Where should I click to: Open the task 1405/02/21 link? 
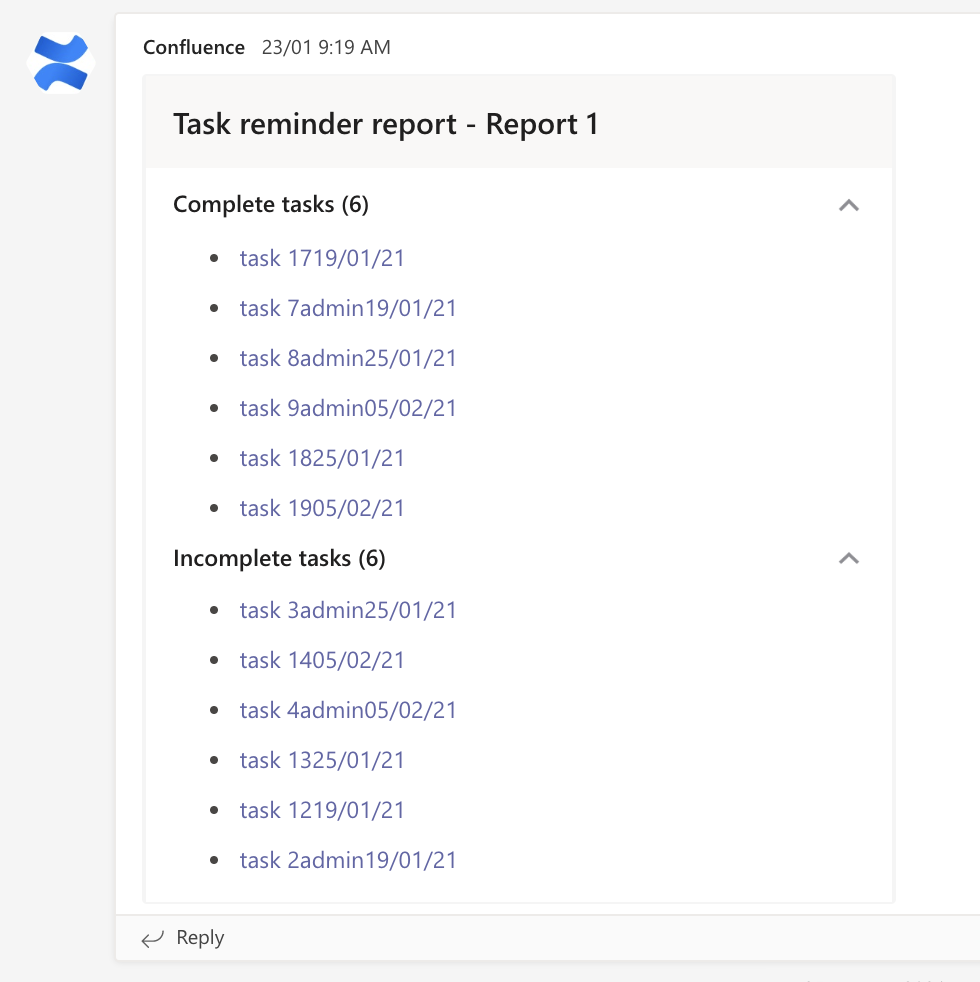(x=322, y=660)
